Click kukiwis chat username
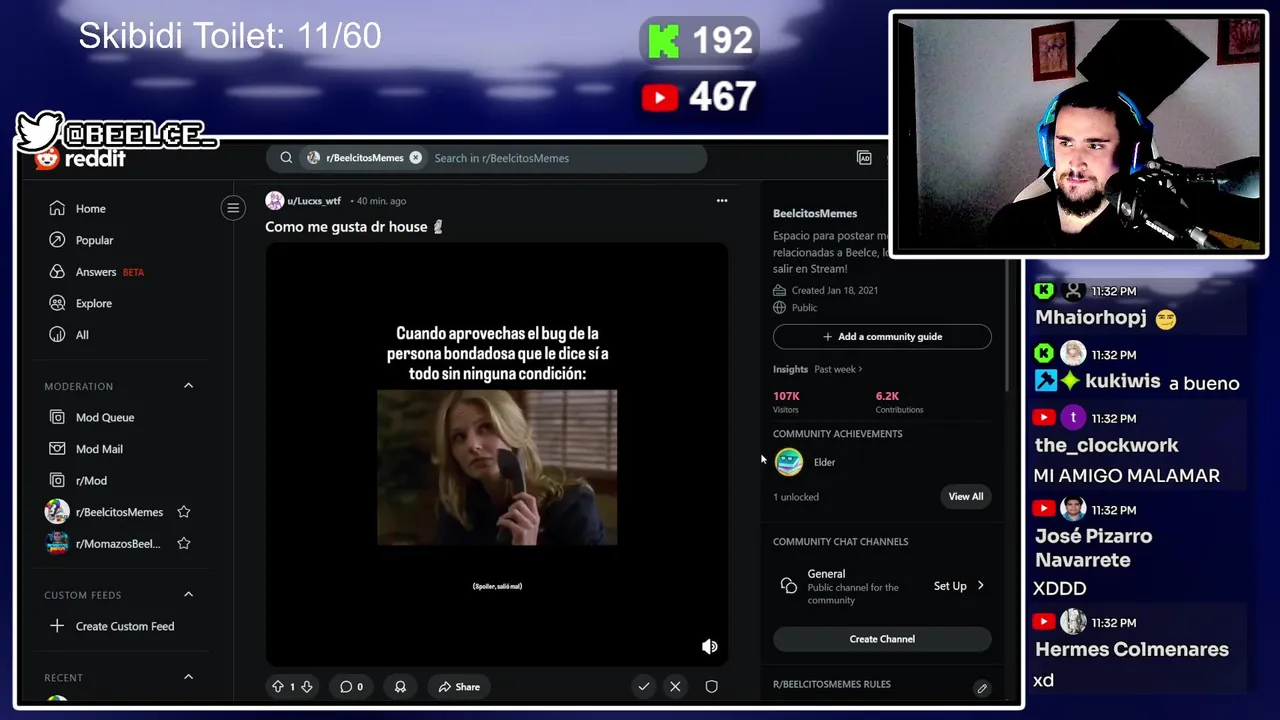 click(1123, 382)
